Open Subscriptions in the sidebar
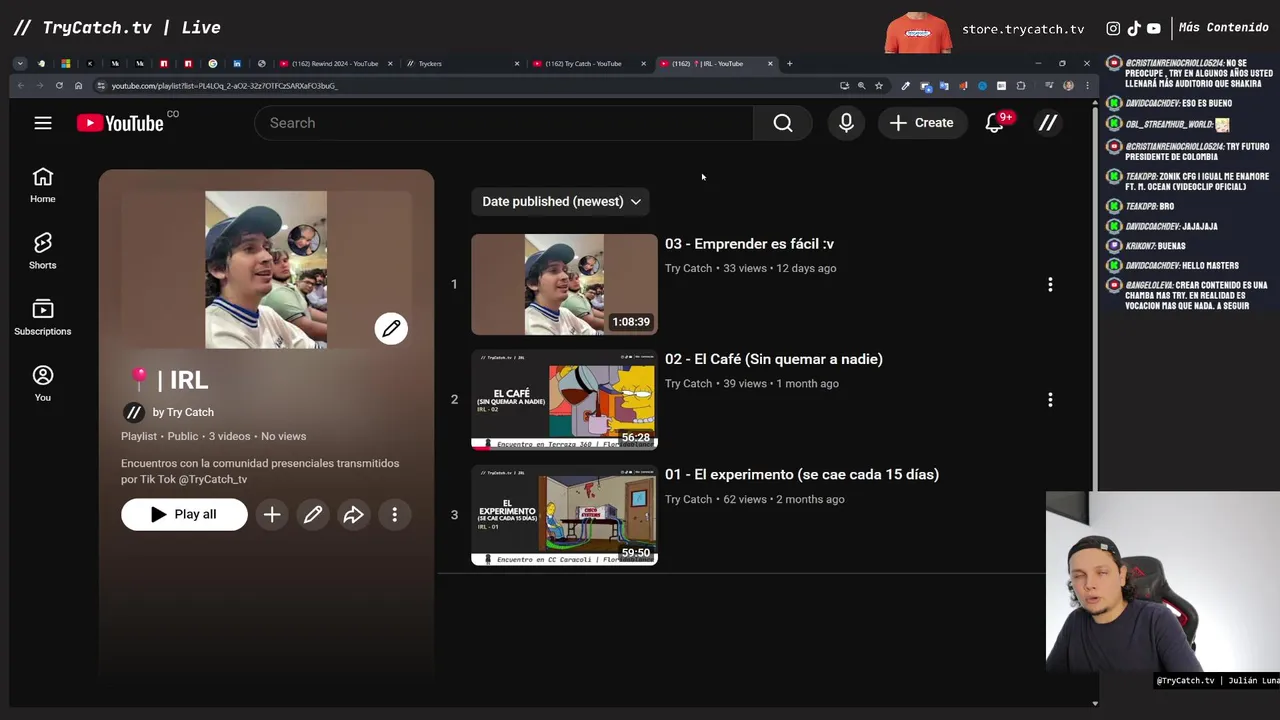 coord(42,317)
